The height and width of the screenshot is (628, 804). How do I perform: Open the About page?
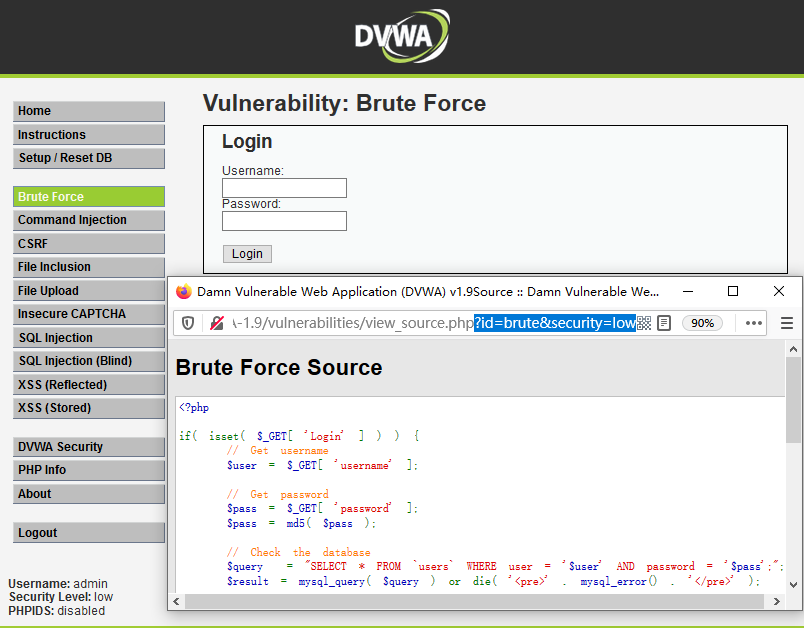pyautogui.click(x=89, y=494)
